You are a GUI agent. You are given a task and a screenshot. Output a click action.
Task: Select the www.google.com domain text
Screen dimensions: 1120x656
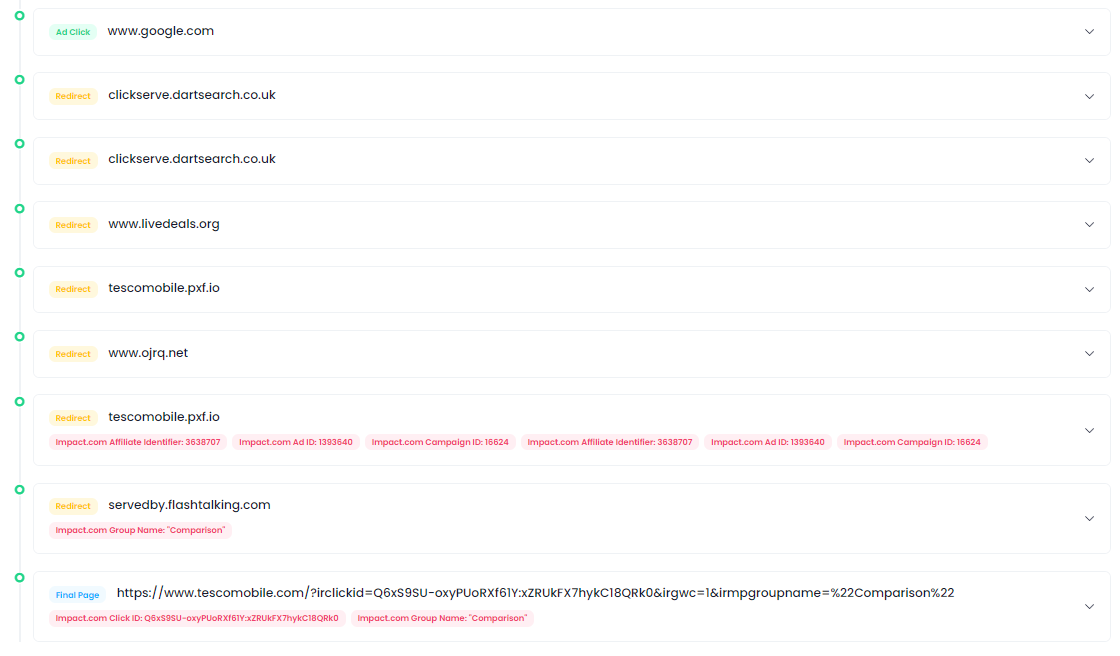(x=161, y=31)
